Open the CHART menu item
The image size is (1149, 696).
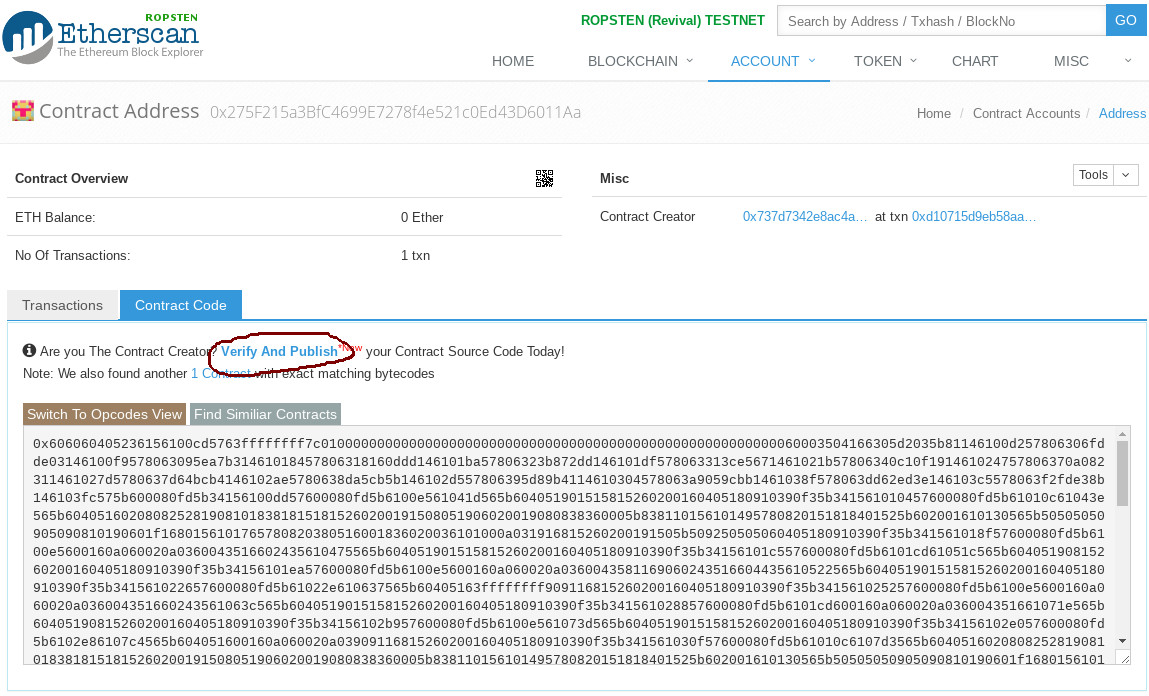pyautogui.click(x=975, y=62)
